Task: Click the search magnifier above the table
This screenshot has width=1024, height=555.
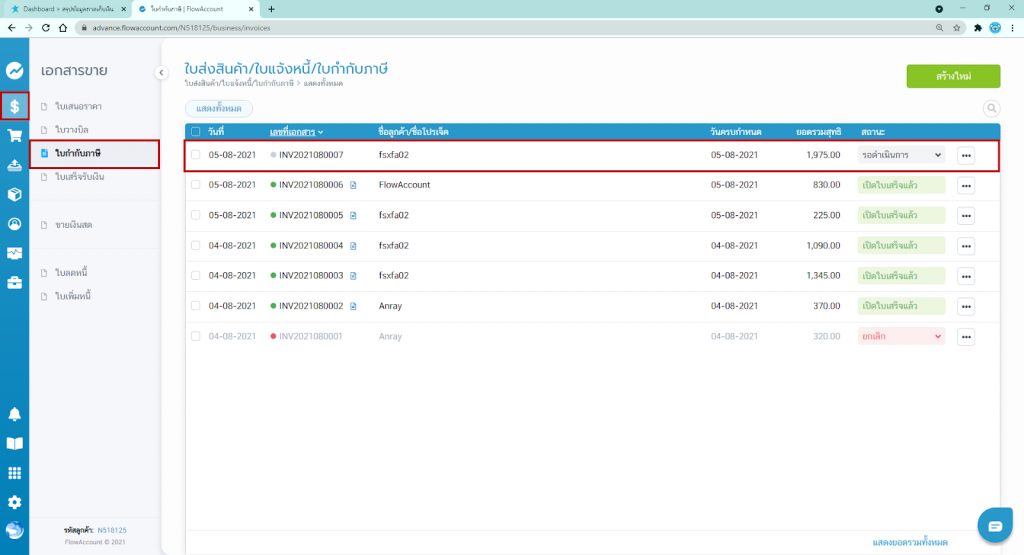Action: coord(991,108)
